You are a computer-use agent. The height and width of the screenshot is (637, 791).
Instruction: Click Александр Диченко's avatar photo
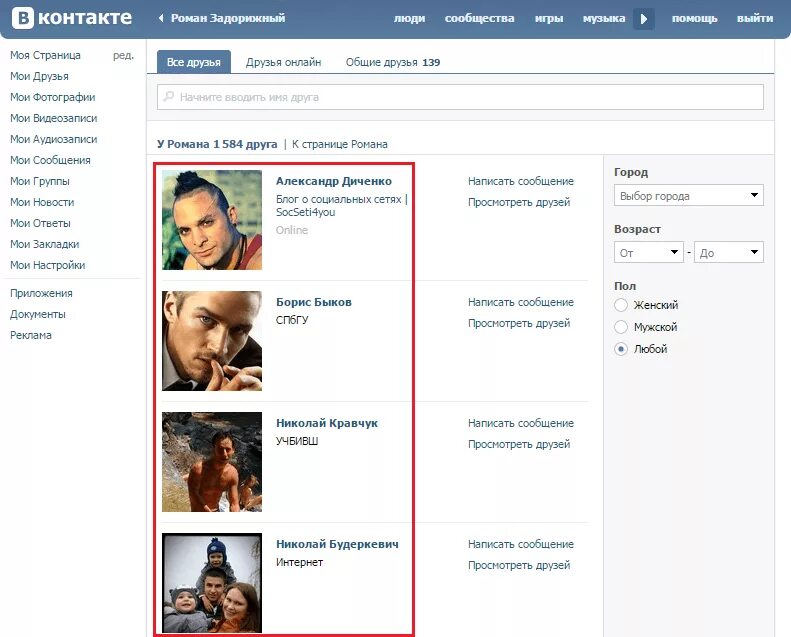coord(212,220)
